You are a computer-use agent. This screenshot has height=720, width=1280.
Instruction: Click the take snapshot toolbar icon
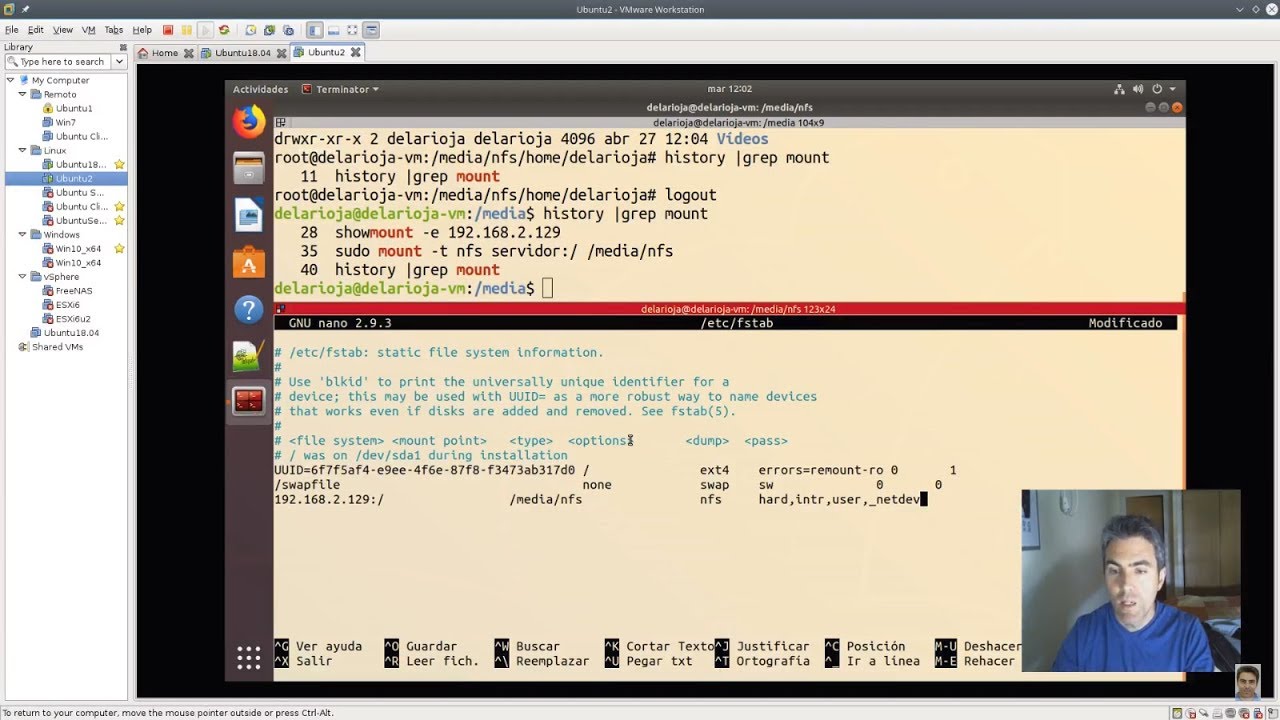coord(251,30)
